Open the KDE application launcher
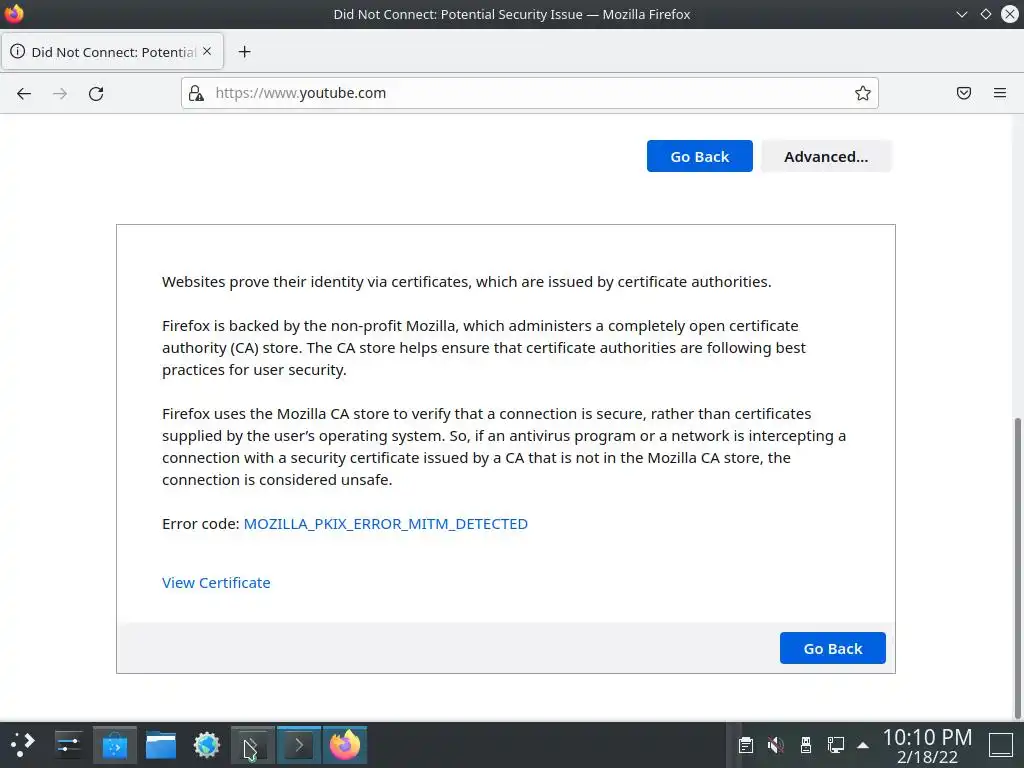This screenshot has height=768, width=1024. tap(23, 744)
